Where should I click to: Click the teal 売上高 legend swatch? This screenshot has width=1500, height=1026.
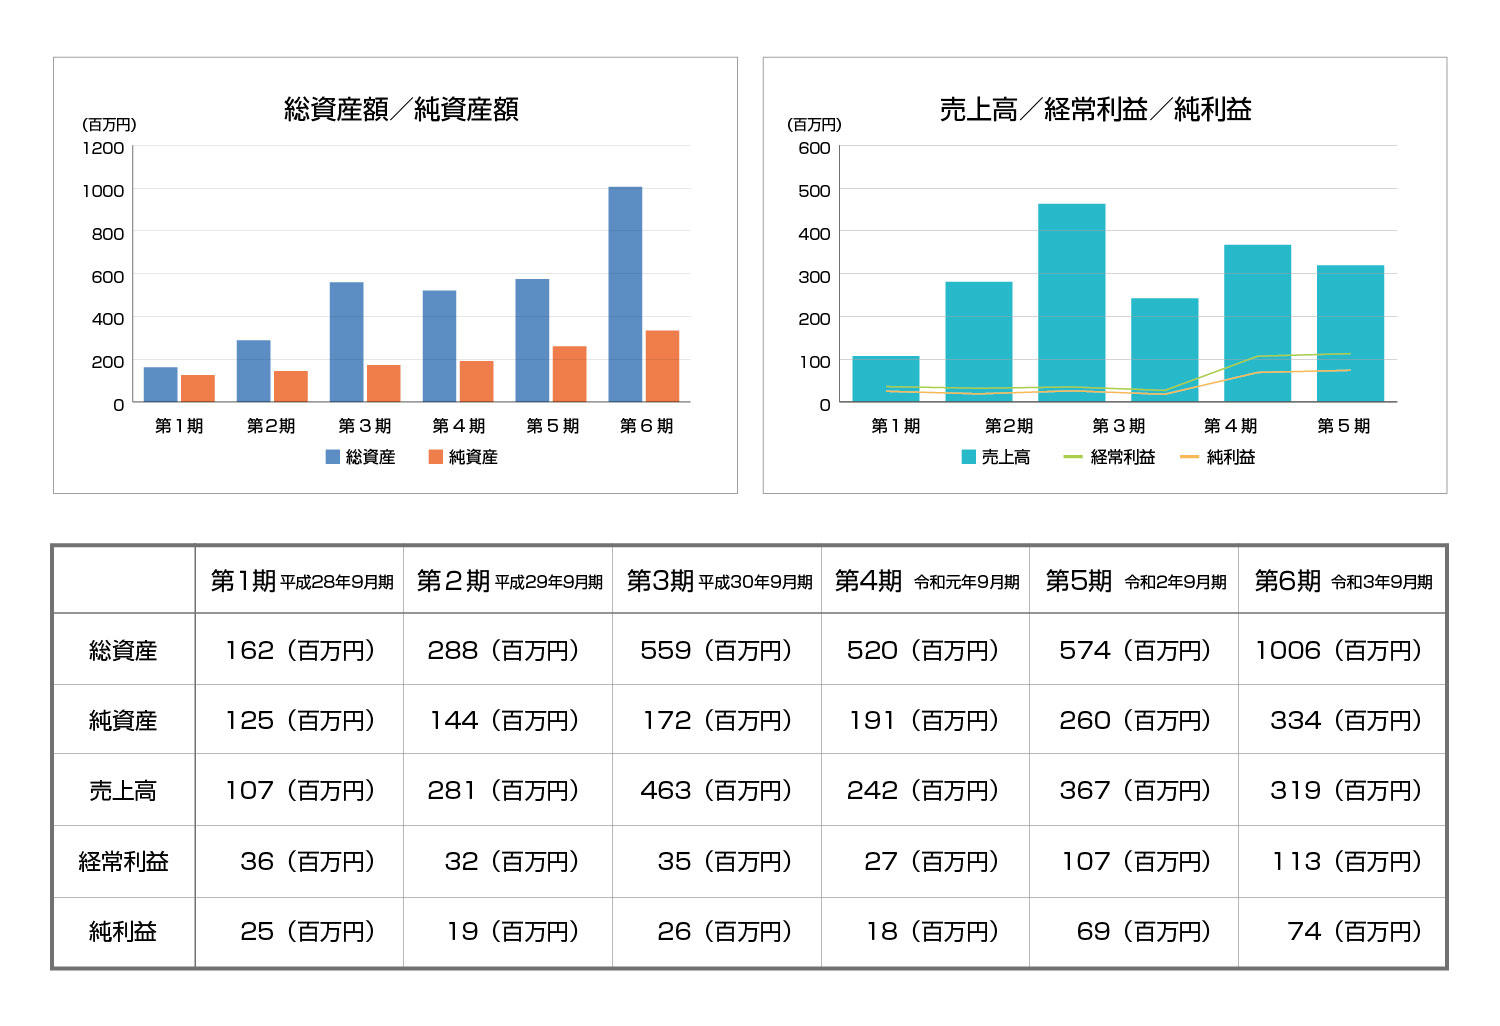[968, 457]
